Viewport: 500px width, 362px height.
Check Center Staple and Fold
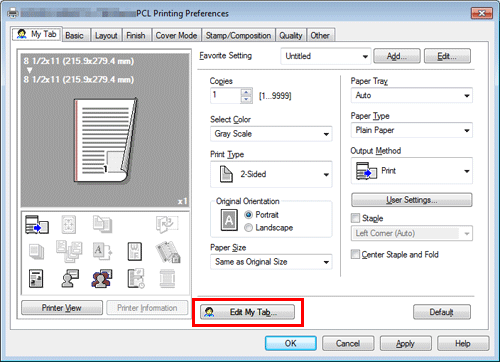click(x=356, y=254)
